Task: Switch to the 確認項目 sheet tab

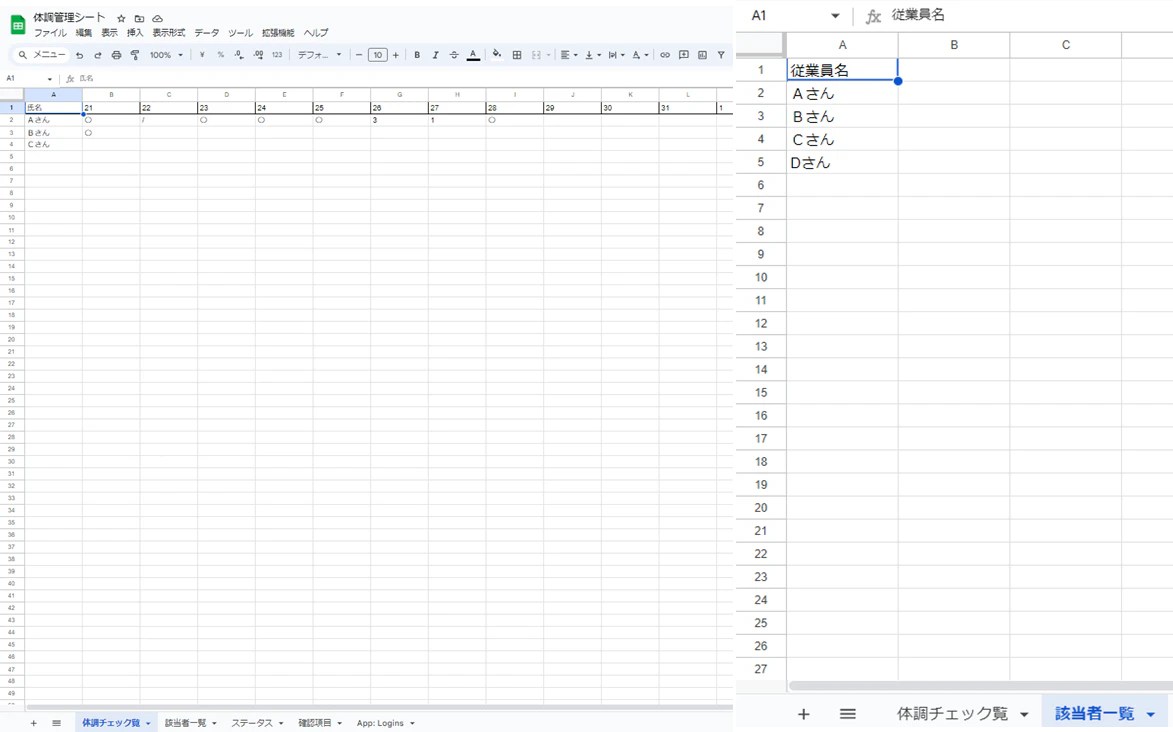Action: click(x=319, y=723)
